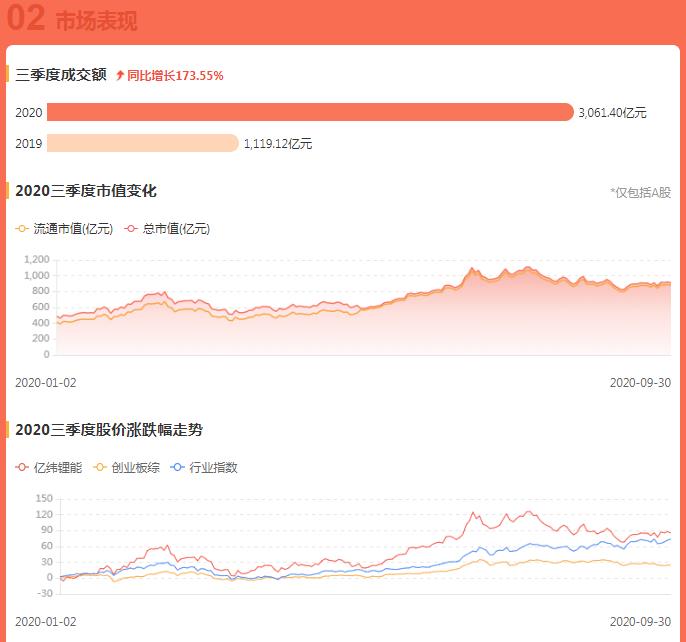Click the 流通市值 legend circle marker

(x=23, y=229)
